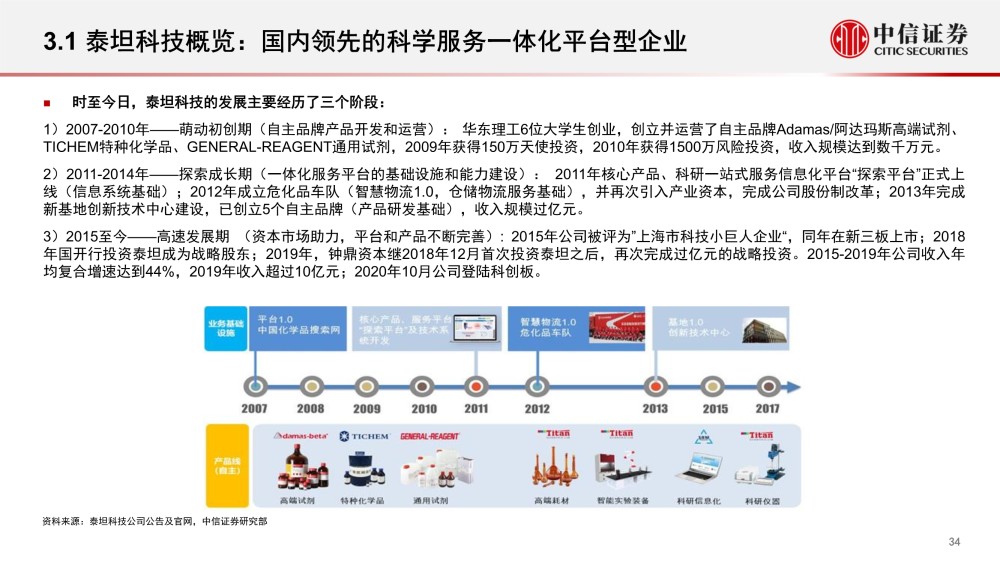
Task: Click the 2010 timeline circle marker
Action: pyautogui.click(x=422, y=386)
